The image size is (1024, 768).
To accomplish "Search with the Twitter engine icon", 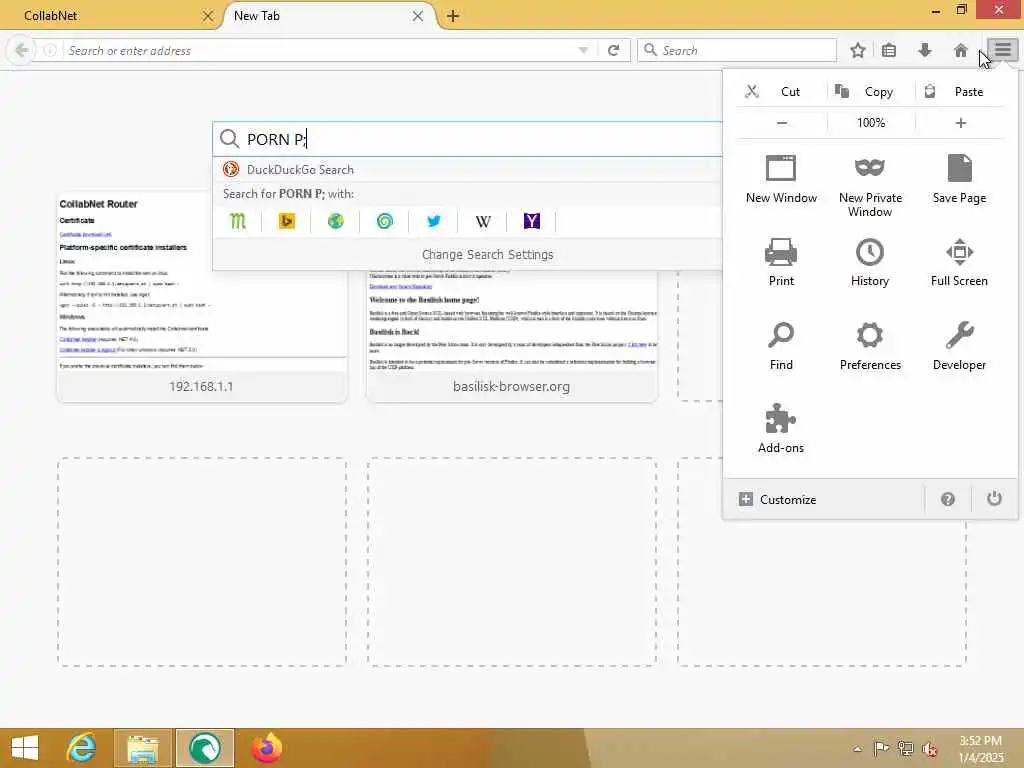I will click(433, 221).
